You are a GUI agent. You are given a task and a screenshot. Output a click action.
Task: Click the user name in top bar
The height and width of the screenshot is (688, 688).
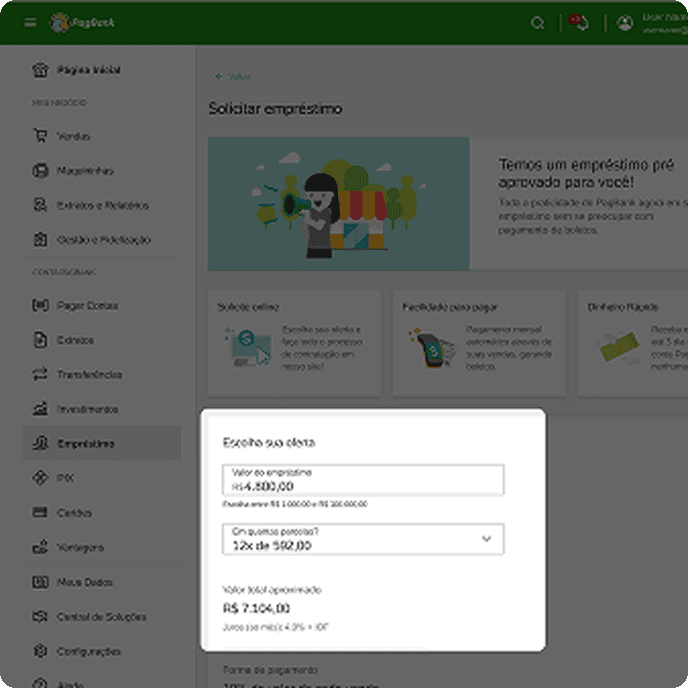pyautogui.click(x=665, y=17)
